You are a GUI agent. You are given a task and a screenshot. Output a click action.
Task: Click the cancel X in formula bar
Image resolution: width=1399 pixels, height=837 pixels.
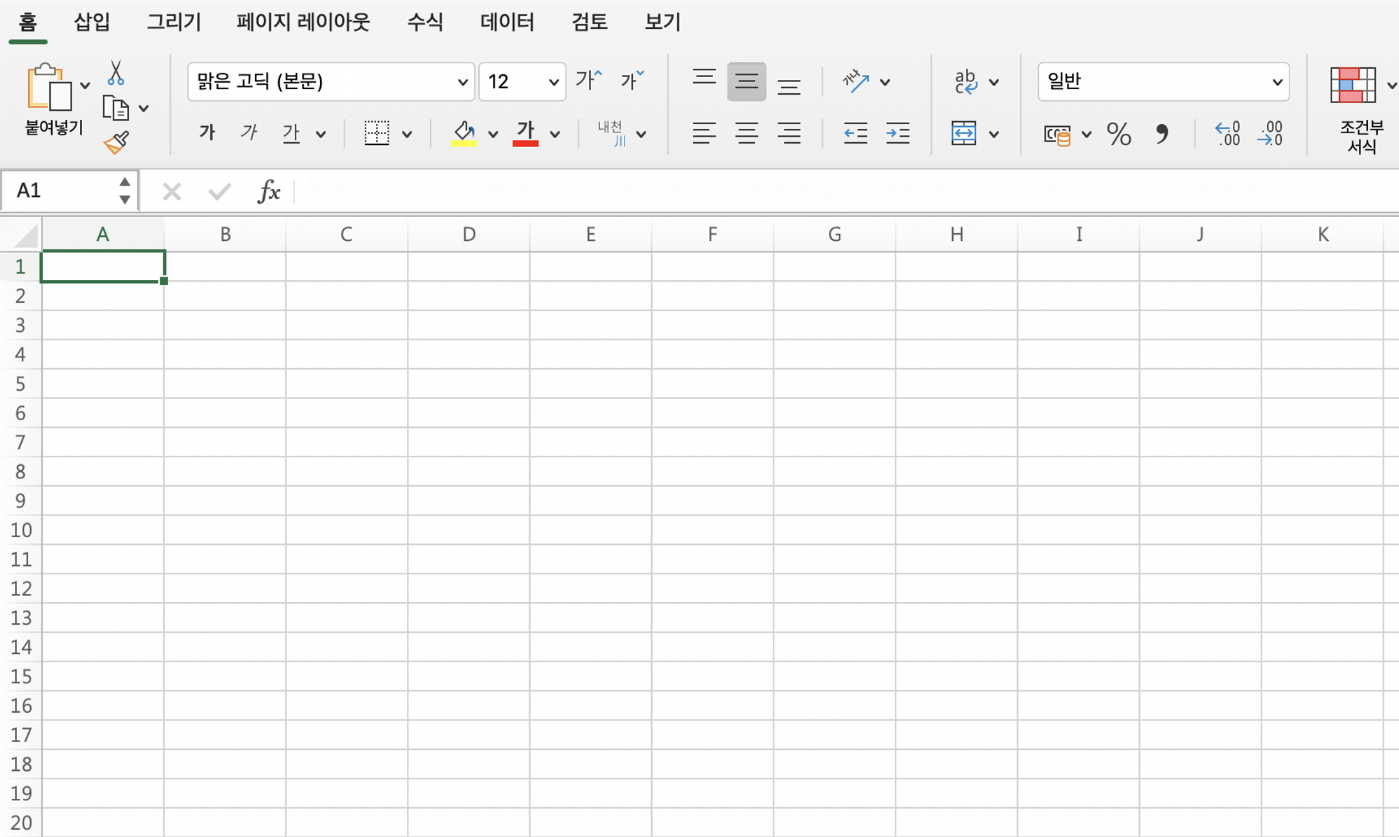[x=172, y=191]
